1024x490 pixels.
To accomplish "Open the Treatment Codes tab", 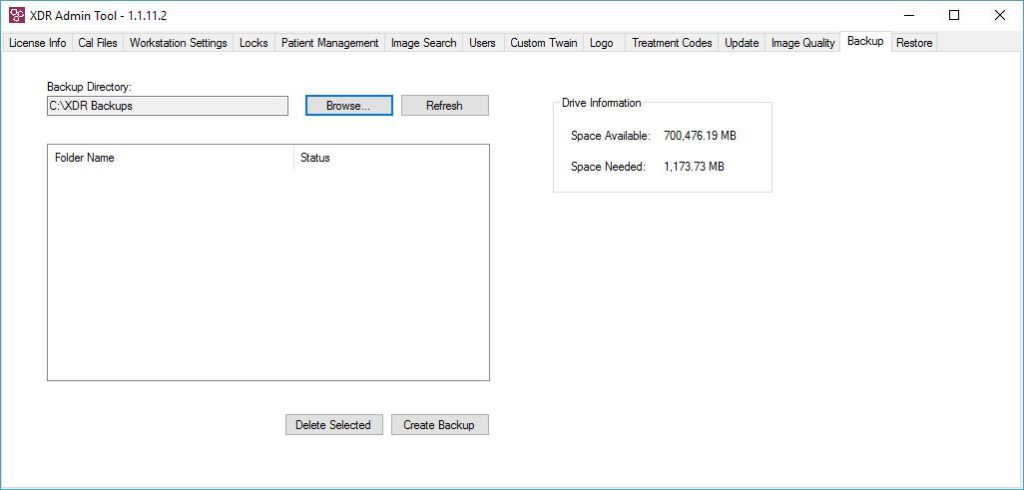I will click(671, 43).
